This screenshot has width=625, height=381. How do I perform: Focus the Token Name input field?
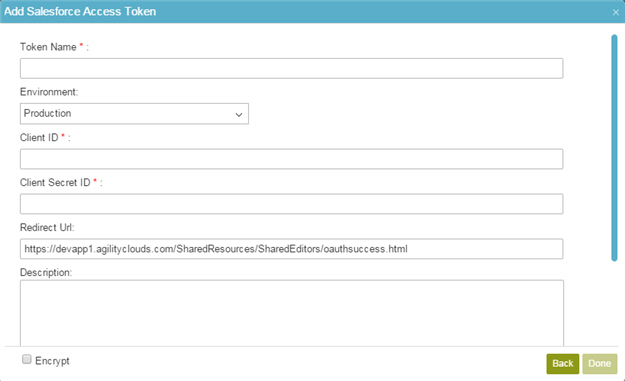pyautogui.click(x=291, y=68)
